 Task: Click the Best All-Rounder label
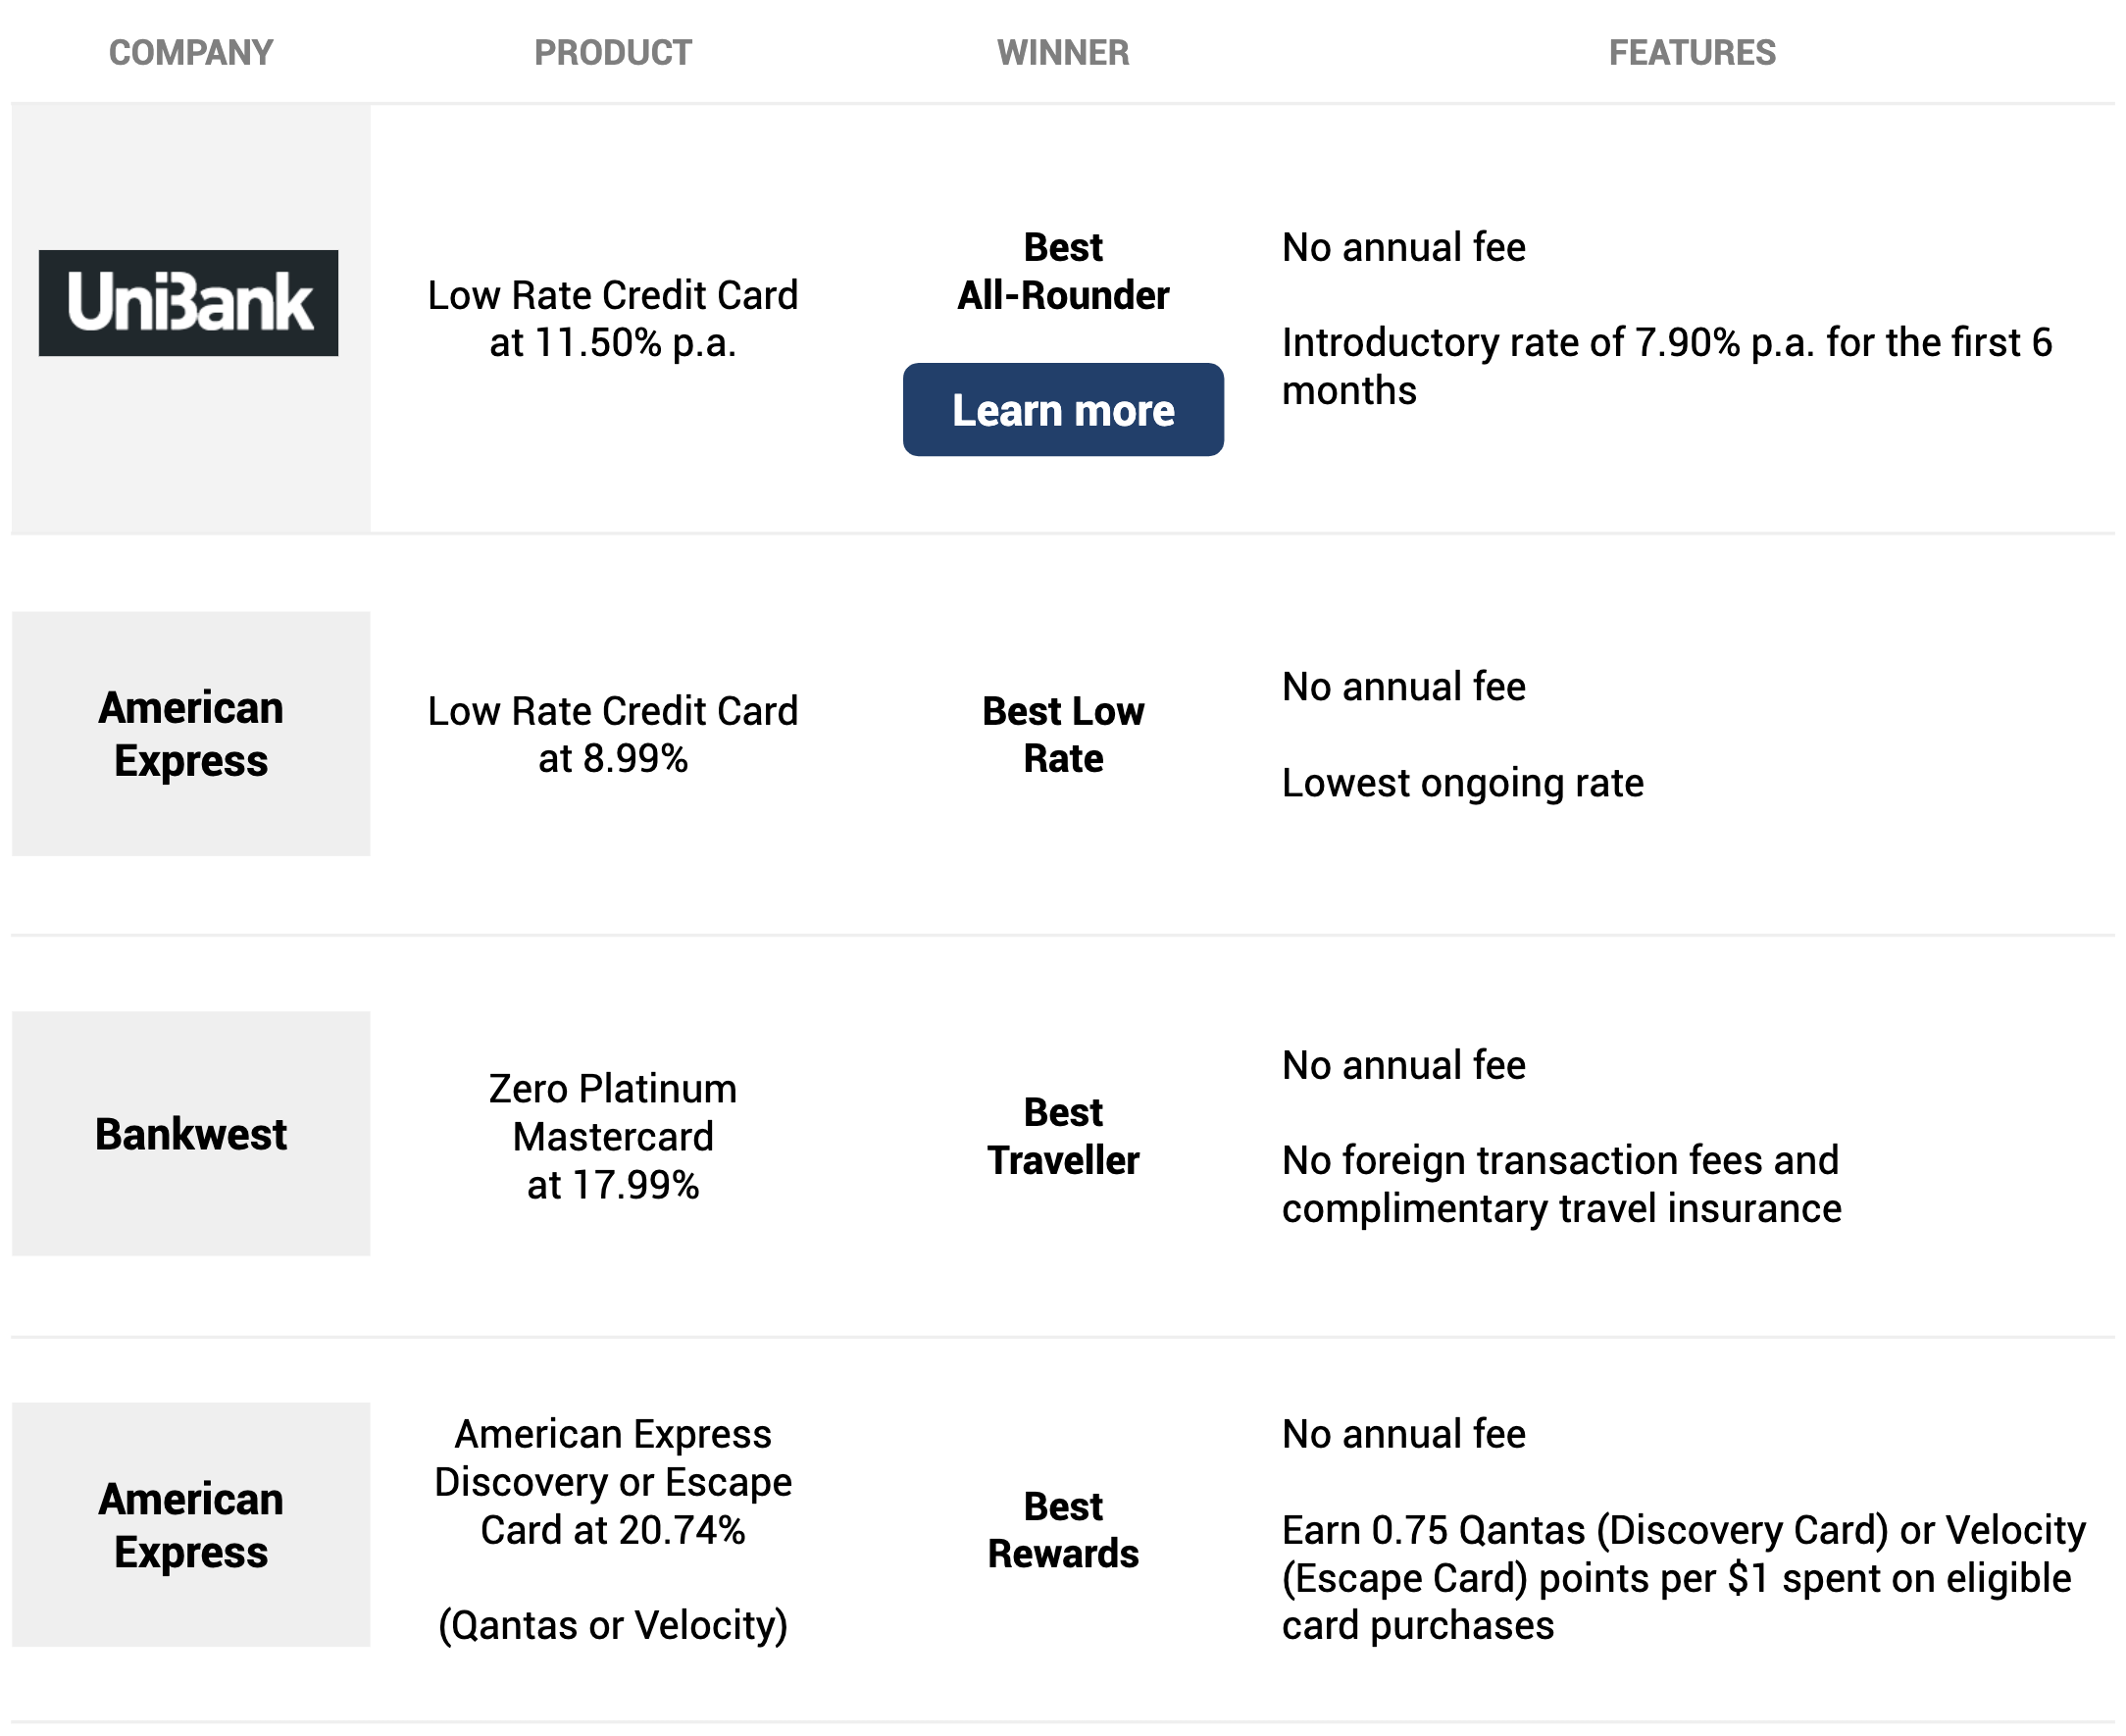click(x=1062, y=270)
